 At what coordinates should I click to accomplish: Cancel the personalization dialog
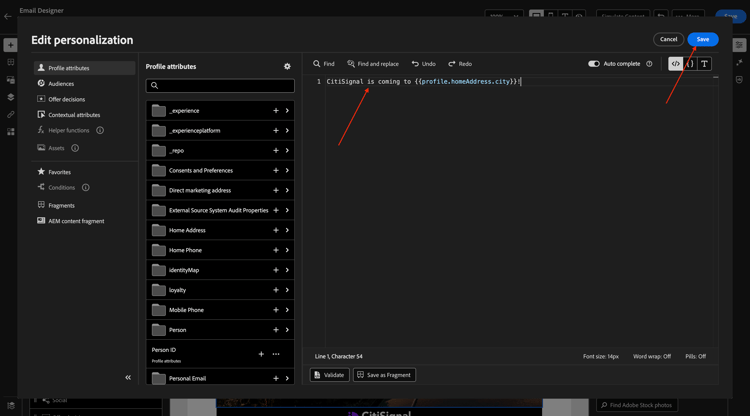[668, 39]
